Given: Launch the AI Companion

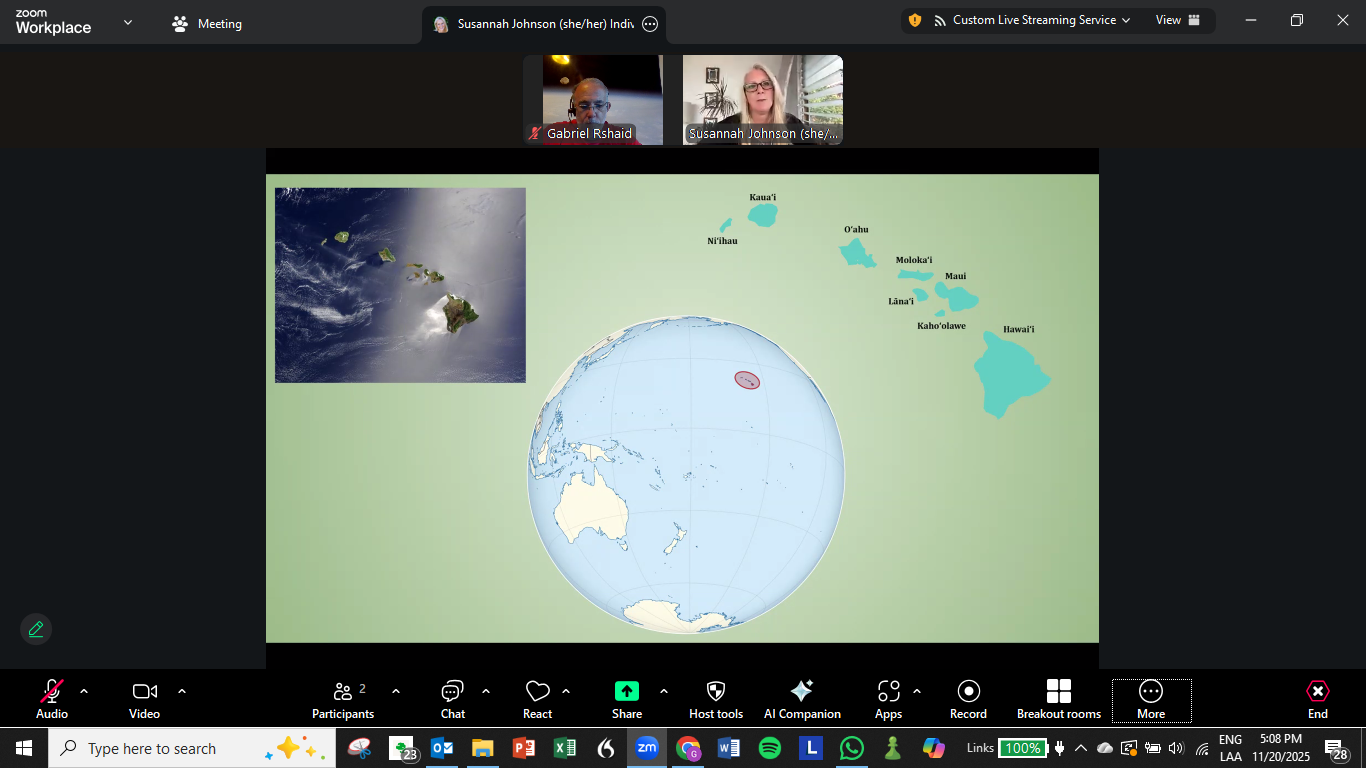Looking at the screenshot, I should 802,699.
